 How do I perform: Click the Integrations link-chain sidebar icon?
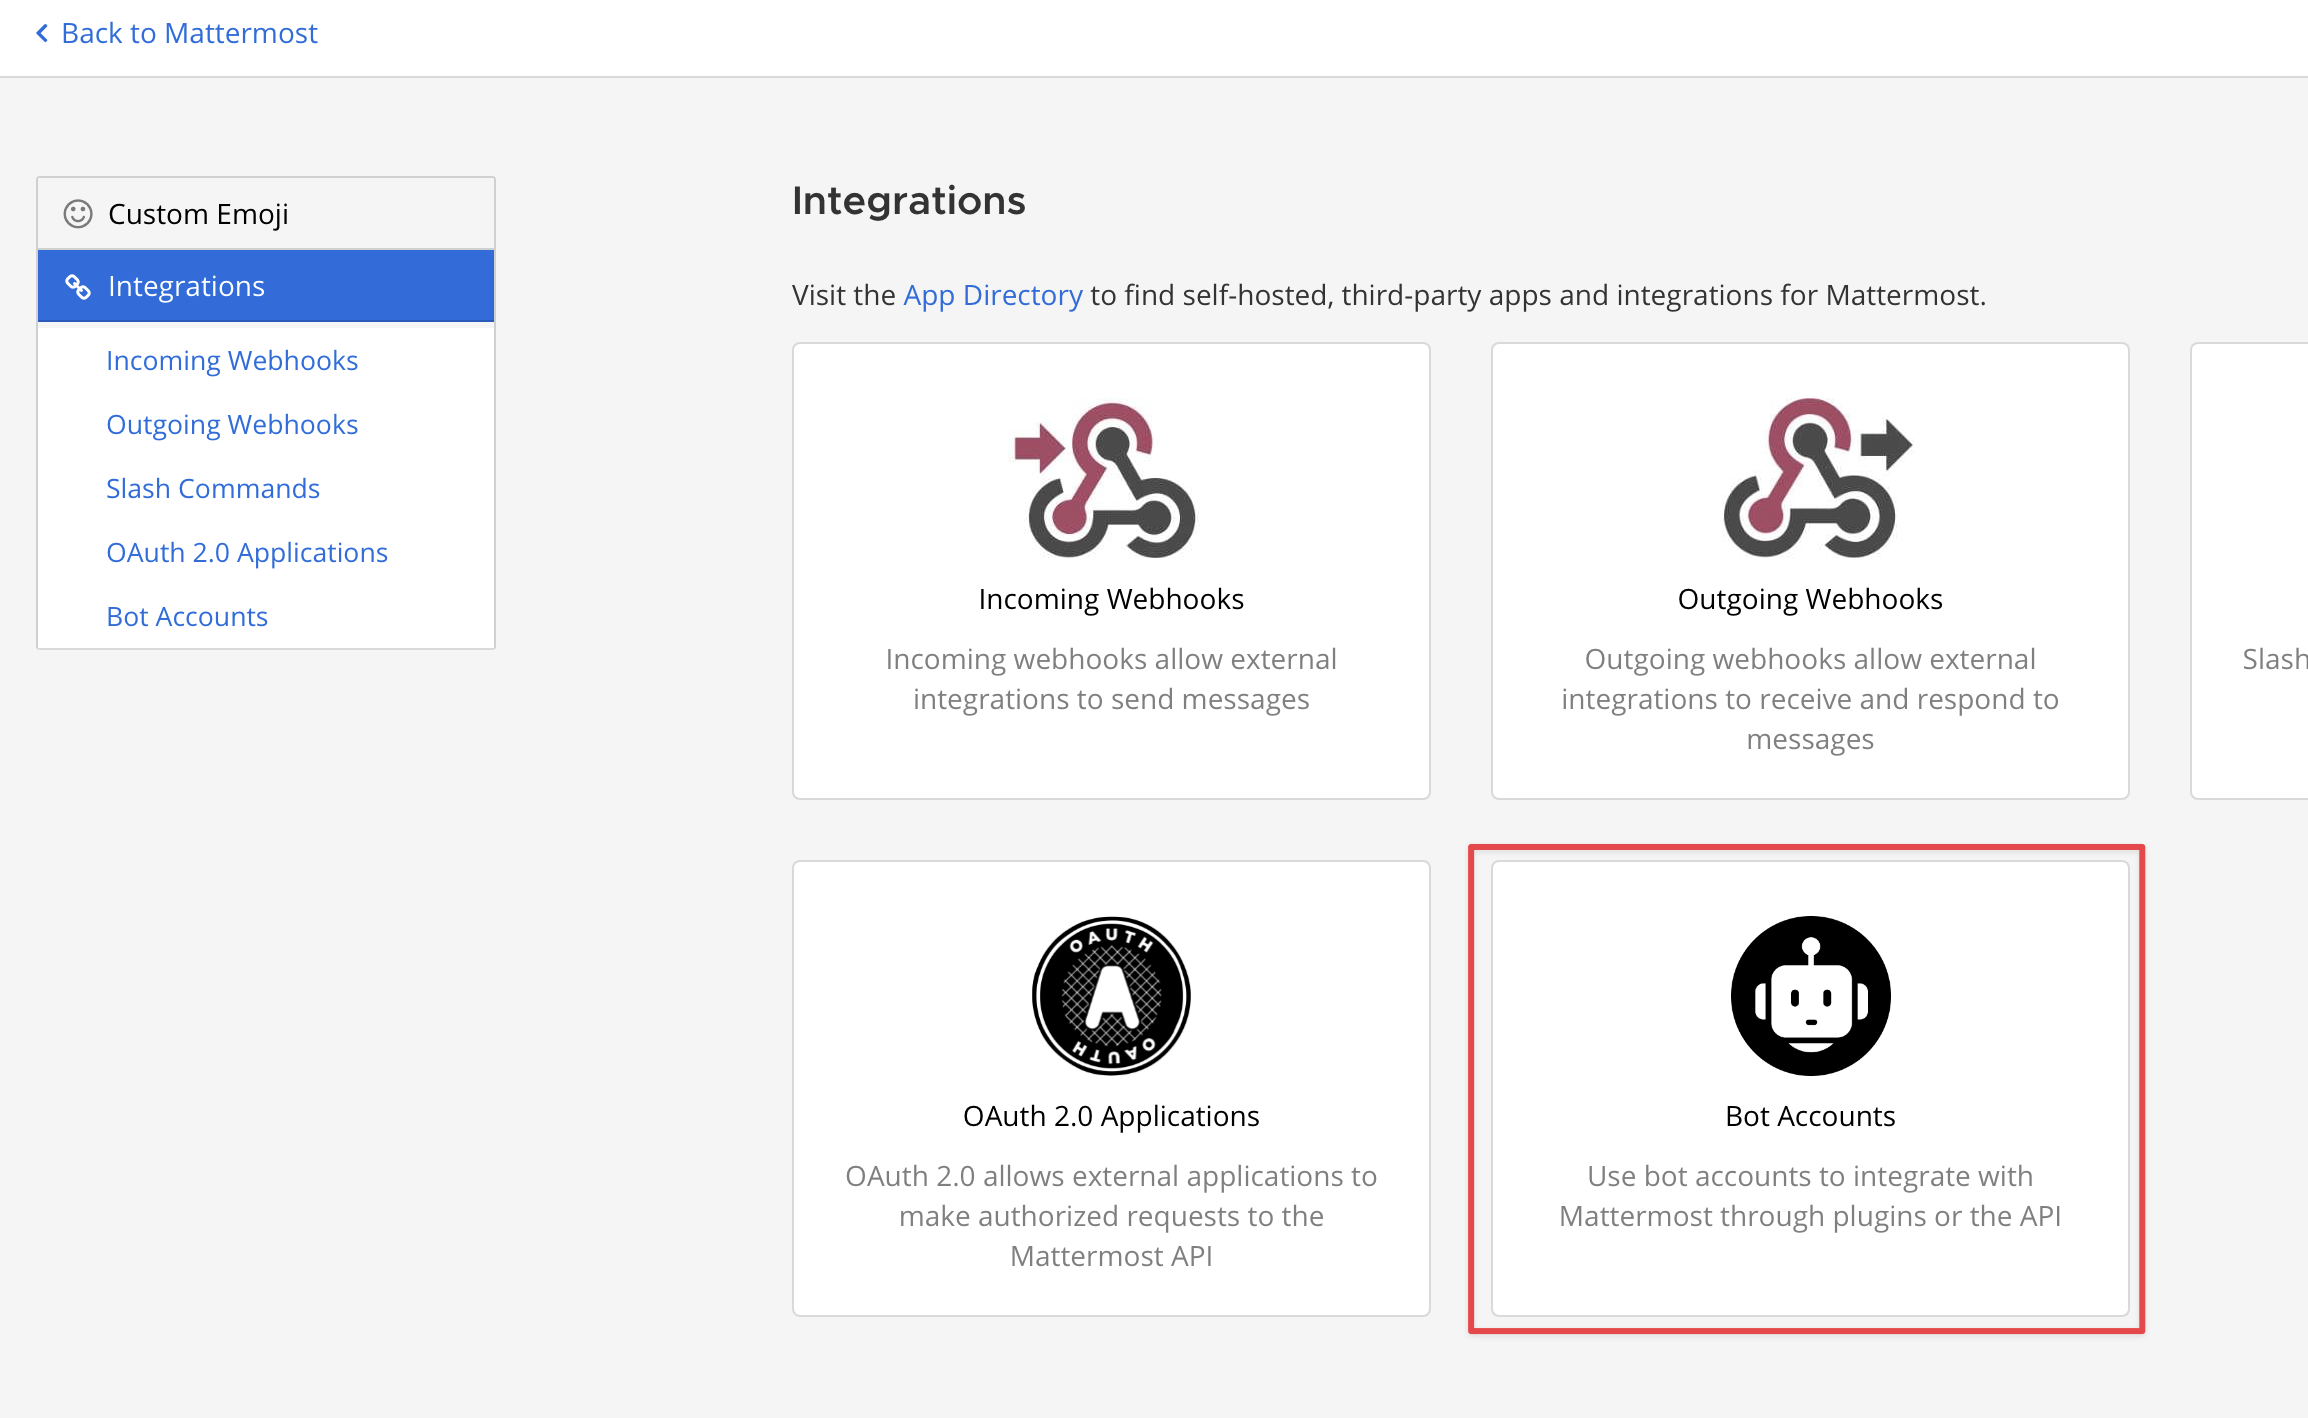[x=78, y=287]
